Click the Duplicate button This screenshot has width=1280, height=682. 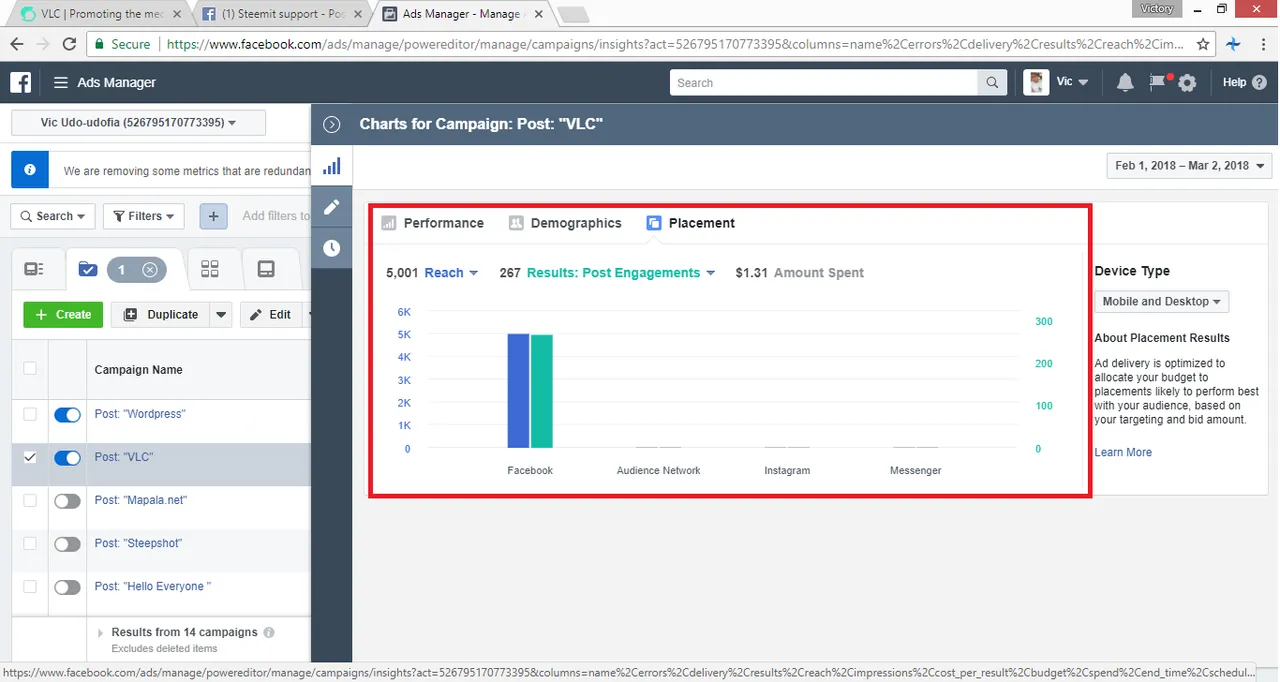tap(161, 314)
